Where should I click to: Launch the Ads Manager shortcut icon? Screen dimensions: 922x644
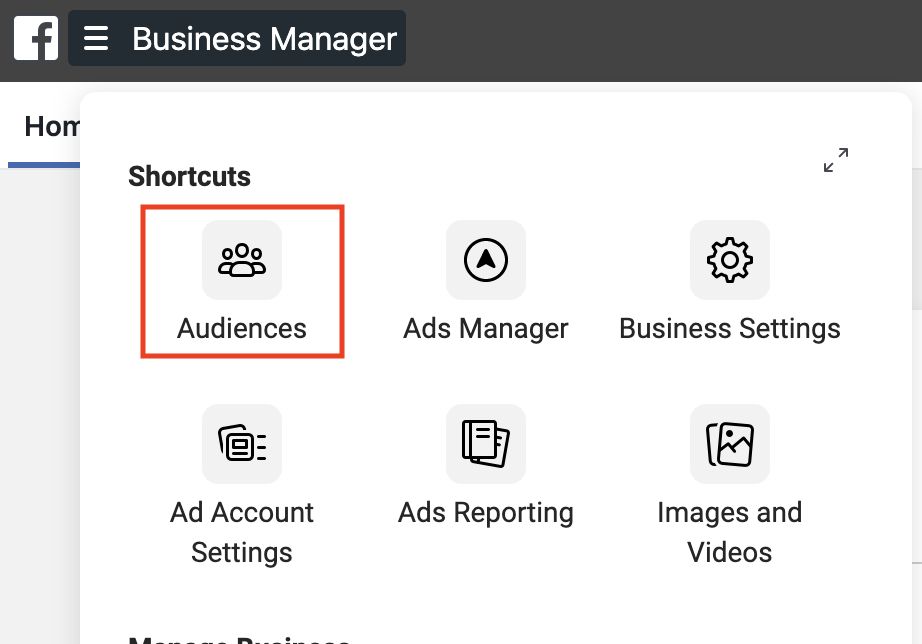(486, 260)
